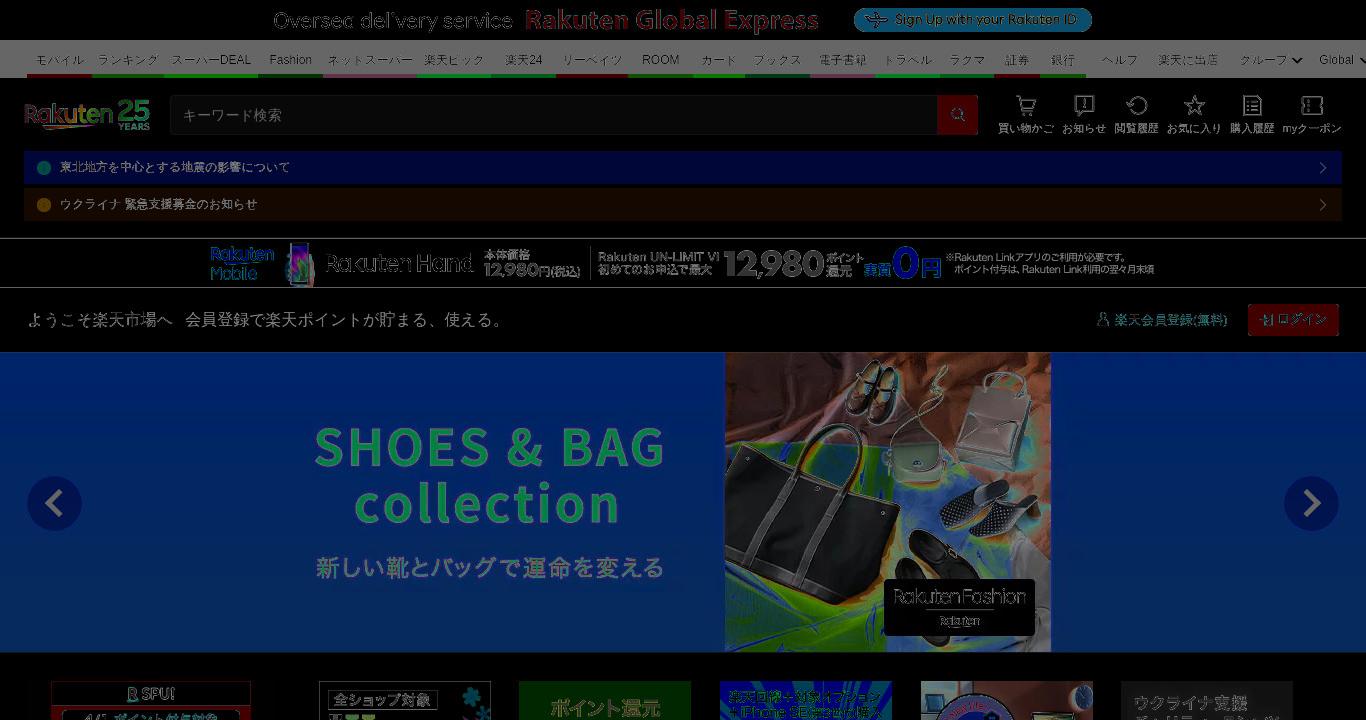The image size is (1366, 720).
Task: Click the Rakuten Hand mobile banner
Action: click(x=682, y=263)
